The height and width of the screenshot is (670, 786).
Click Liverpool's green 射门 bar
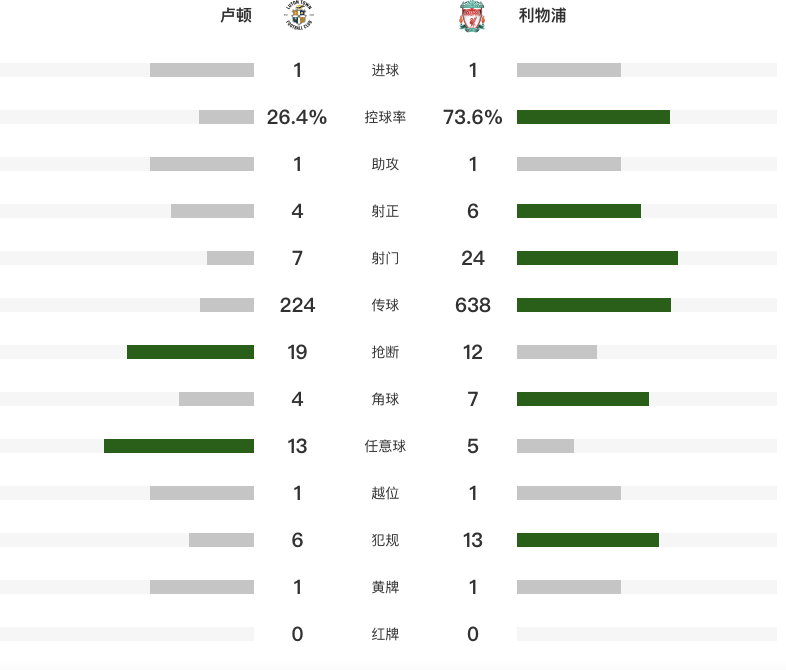click(x=598, y=258)
